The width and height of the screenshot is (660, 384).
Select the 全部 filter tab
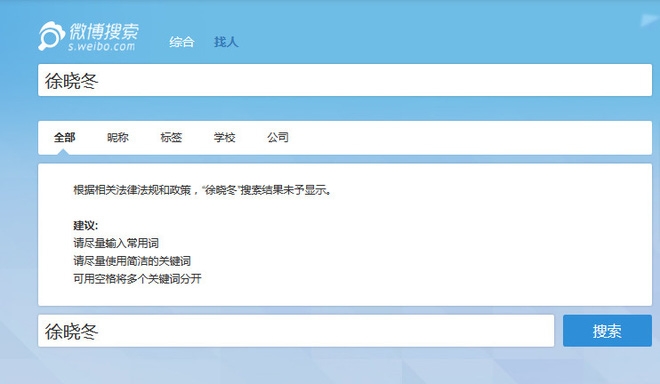pyautogui.click(x=64, y=137)
